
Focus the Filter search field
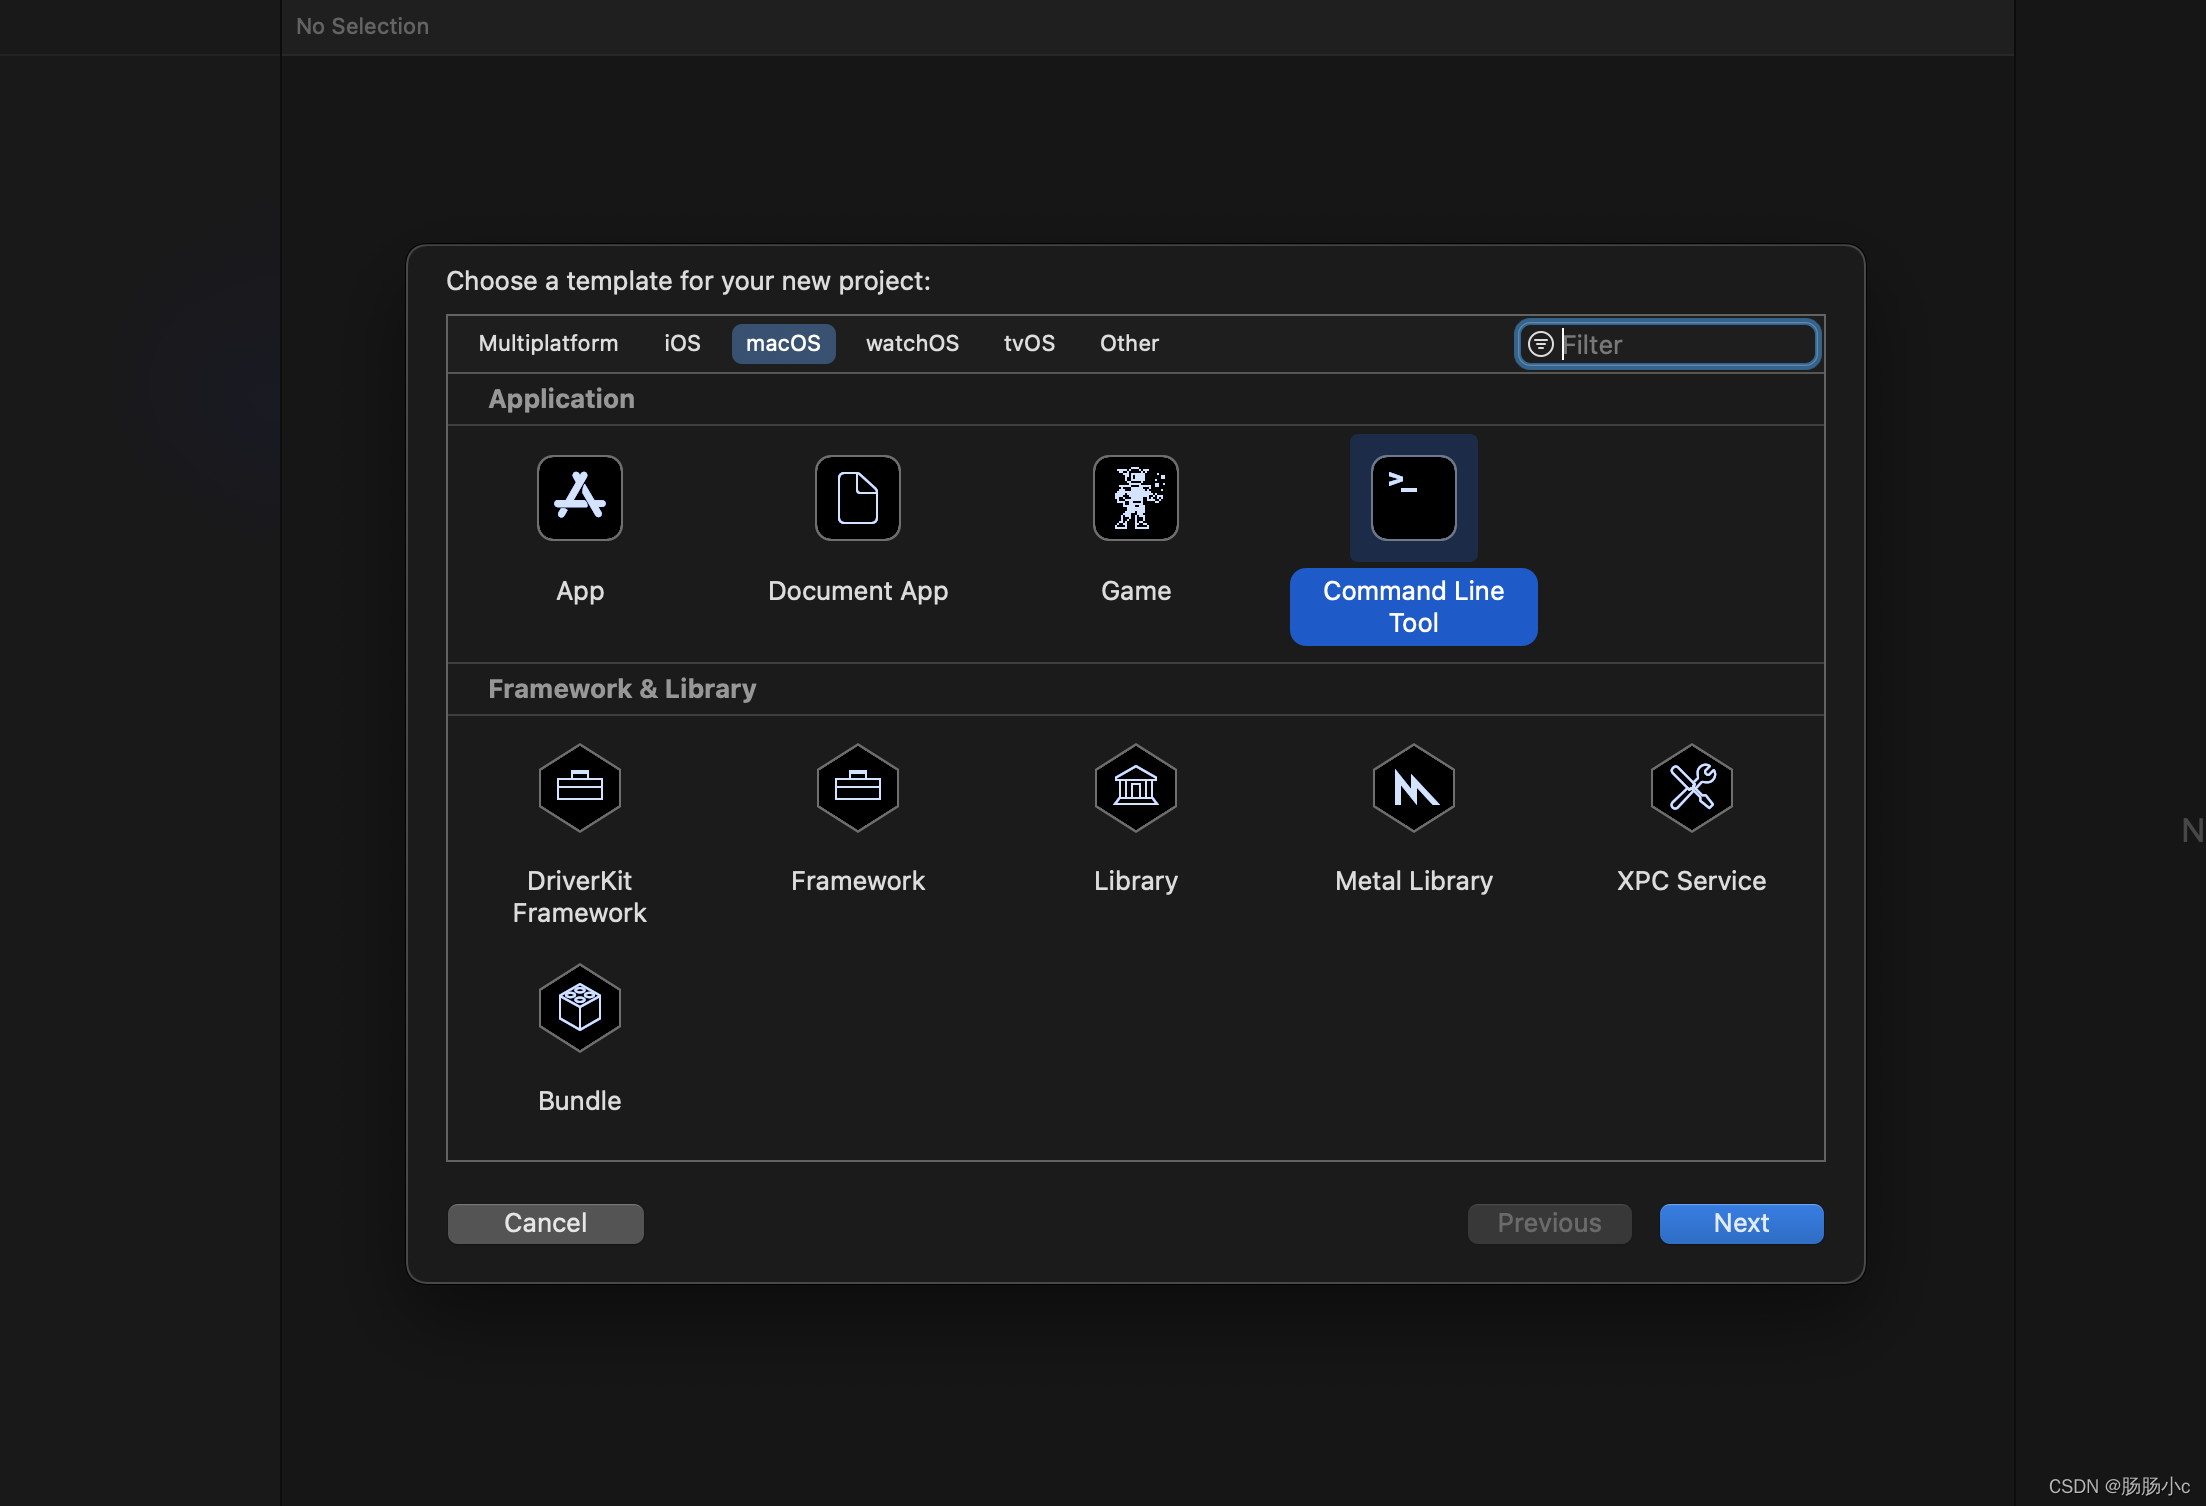pyautogui.click(x=1667, y=344)
